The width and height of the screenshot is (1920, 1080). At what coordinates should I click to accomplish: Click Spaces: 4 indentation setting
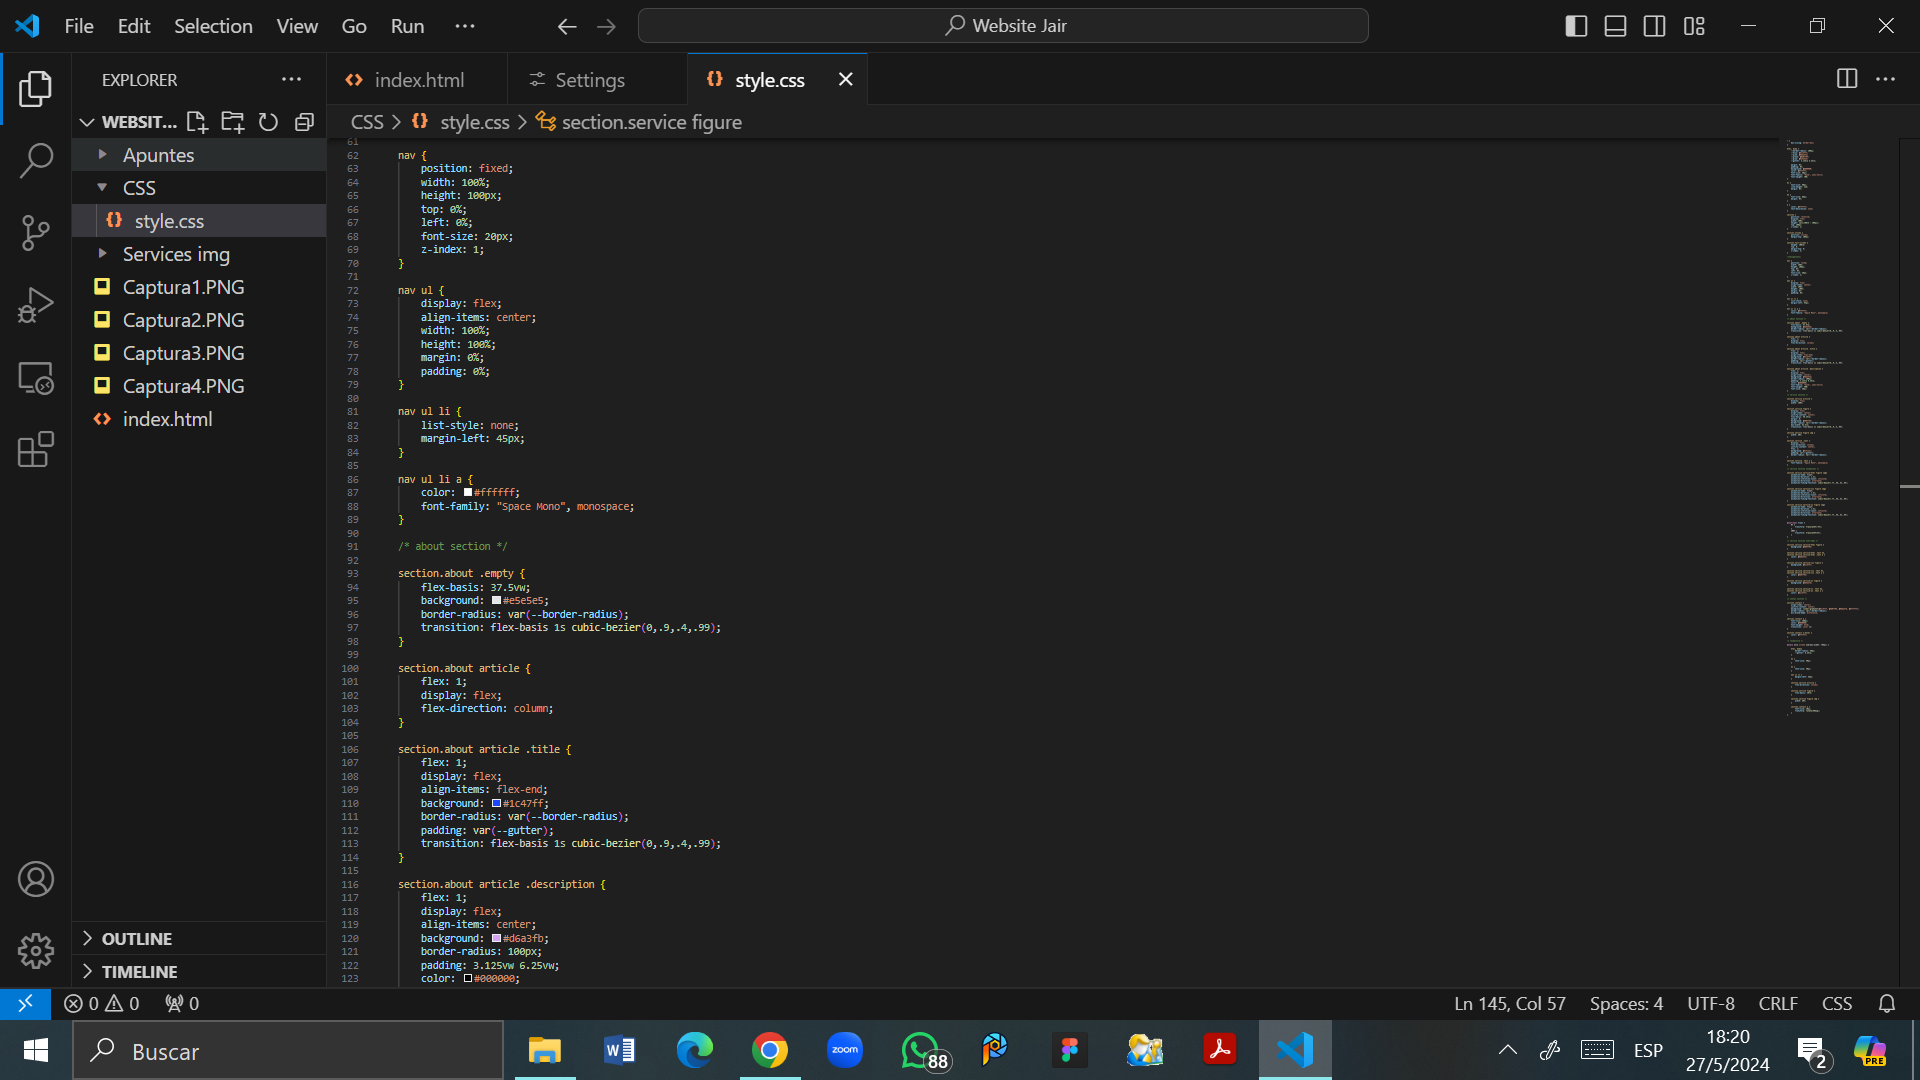coord(1626,1003)
